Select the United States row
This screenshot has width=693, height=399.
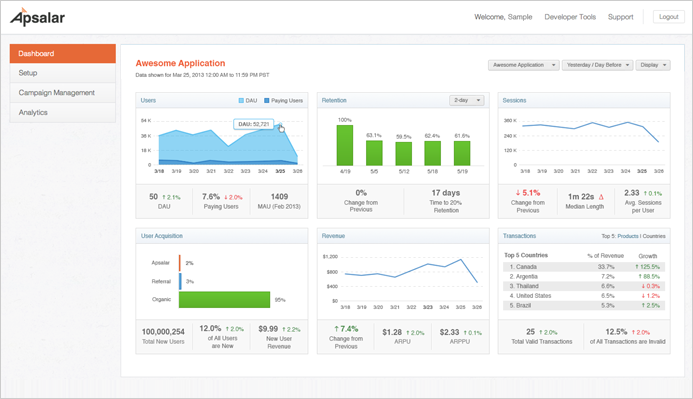pyautogui.click(x=584, y=296)
